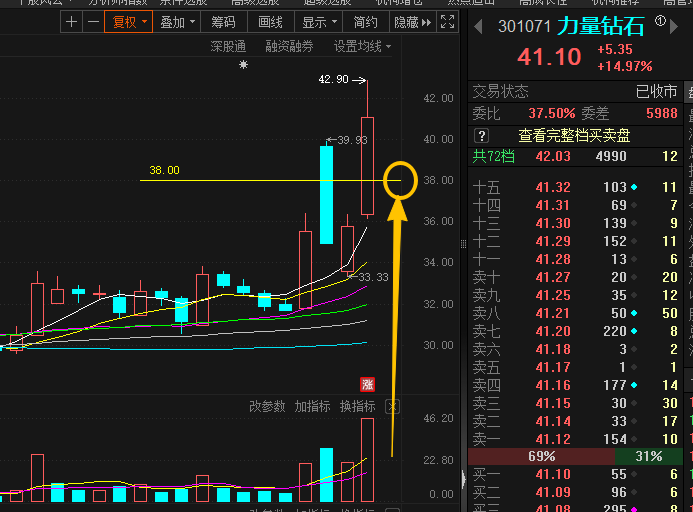Select the 买一 row at 41.10
This screenshot has width=693, height=512.
point(575,474)
